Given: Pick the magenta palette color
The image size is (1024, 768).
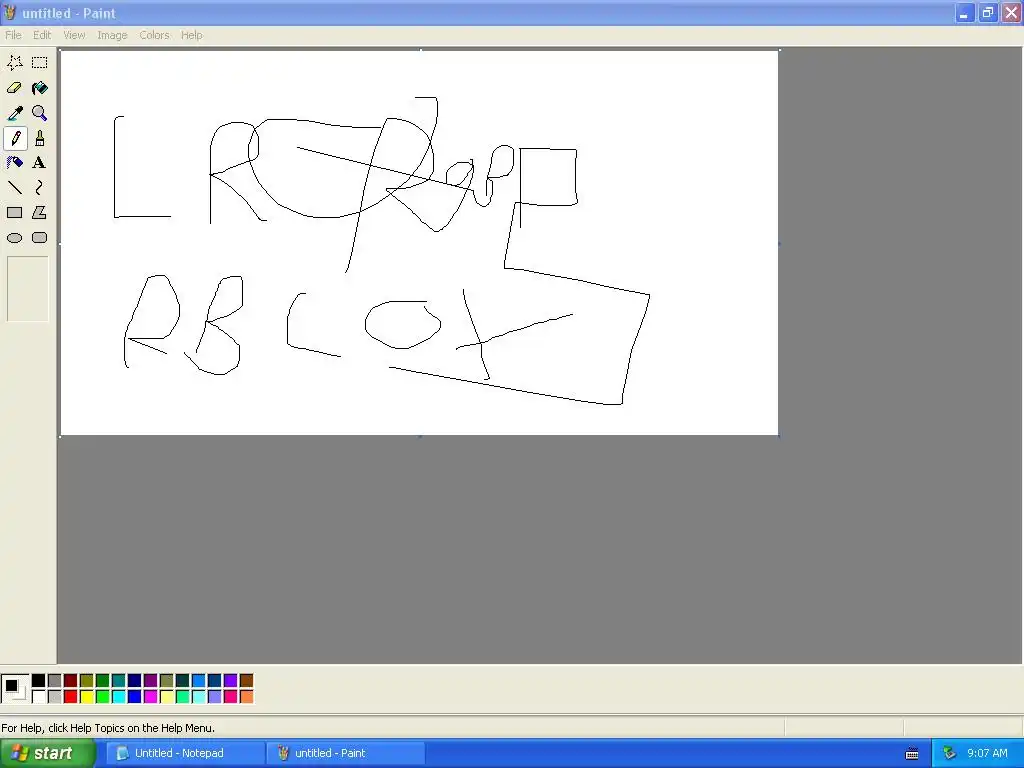Looking at the screenshot, I should click(150, 697).
